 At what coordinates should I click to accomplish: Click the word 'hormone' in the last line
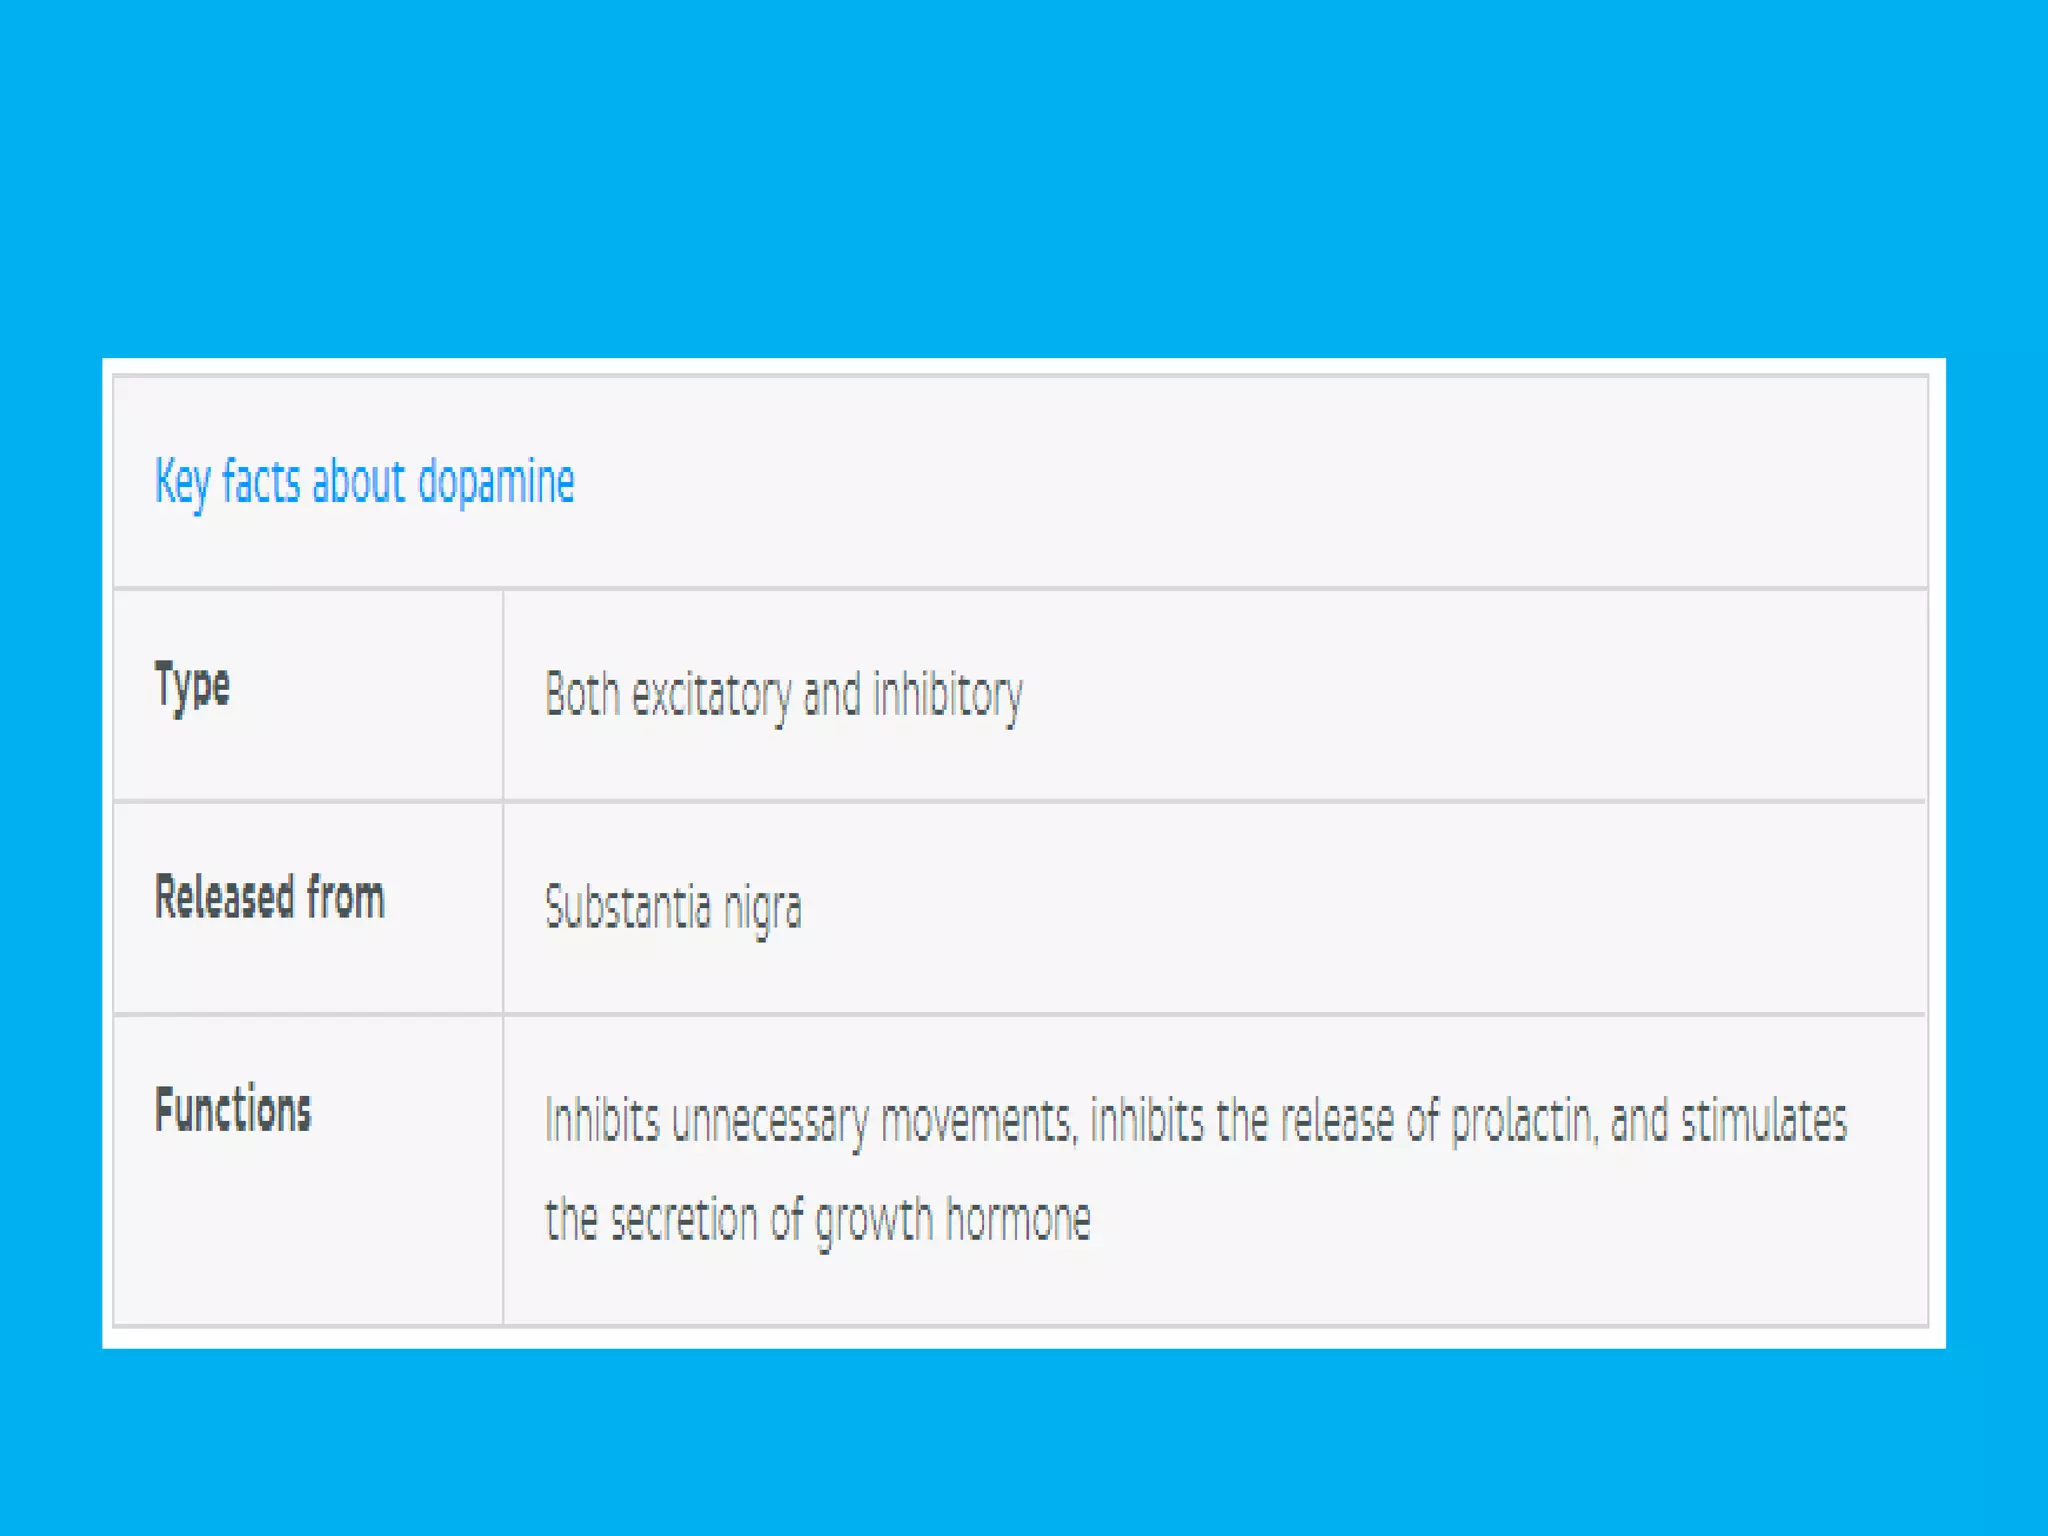[x=1018, y=1219]
